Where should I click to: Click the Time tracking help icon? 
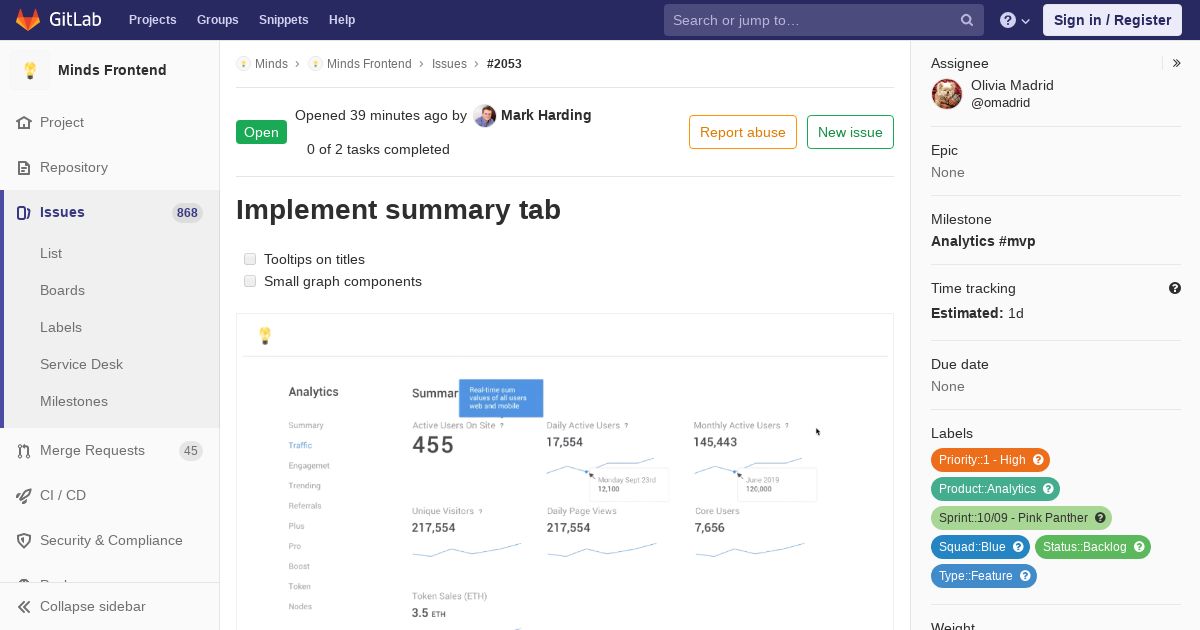tap(1175, 288)
